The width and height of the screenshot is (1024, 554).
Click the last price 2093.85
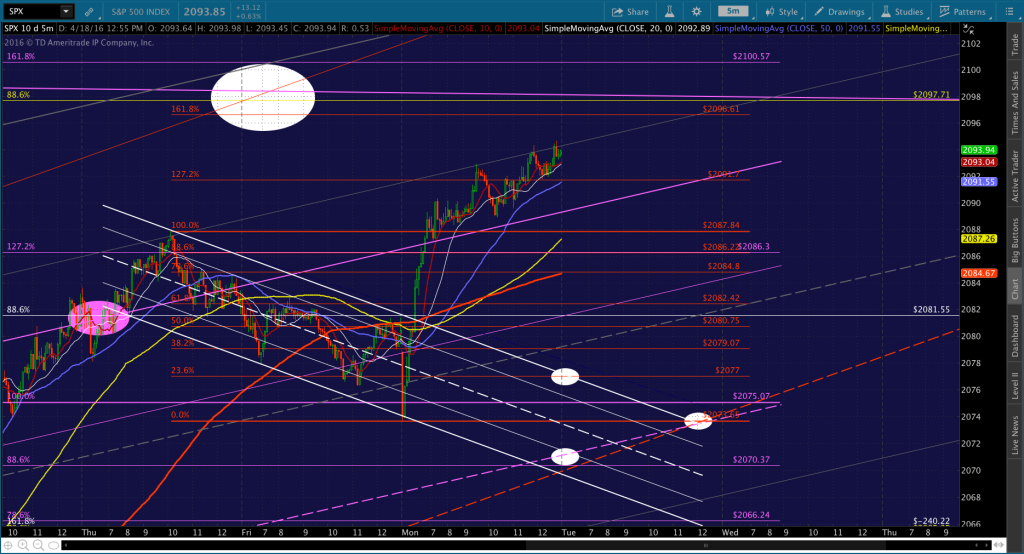tap(204, 12)
